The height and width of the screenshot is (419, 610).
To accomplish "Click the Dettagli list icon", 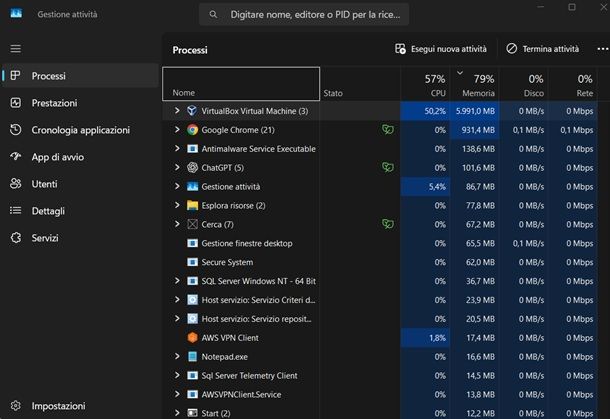I will [x=15, y=211].
